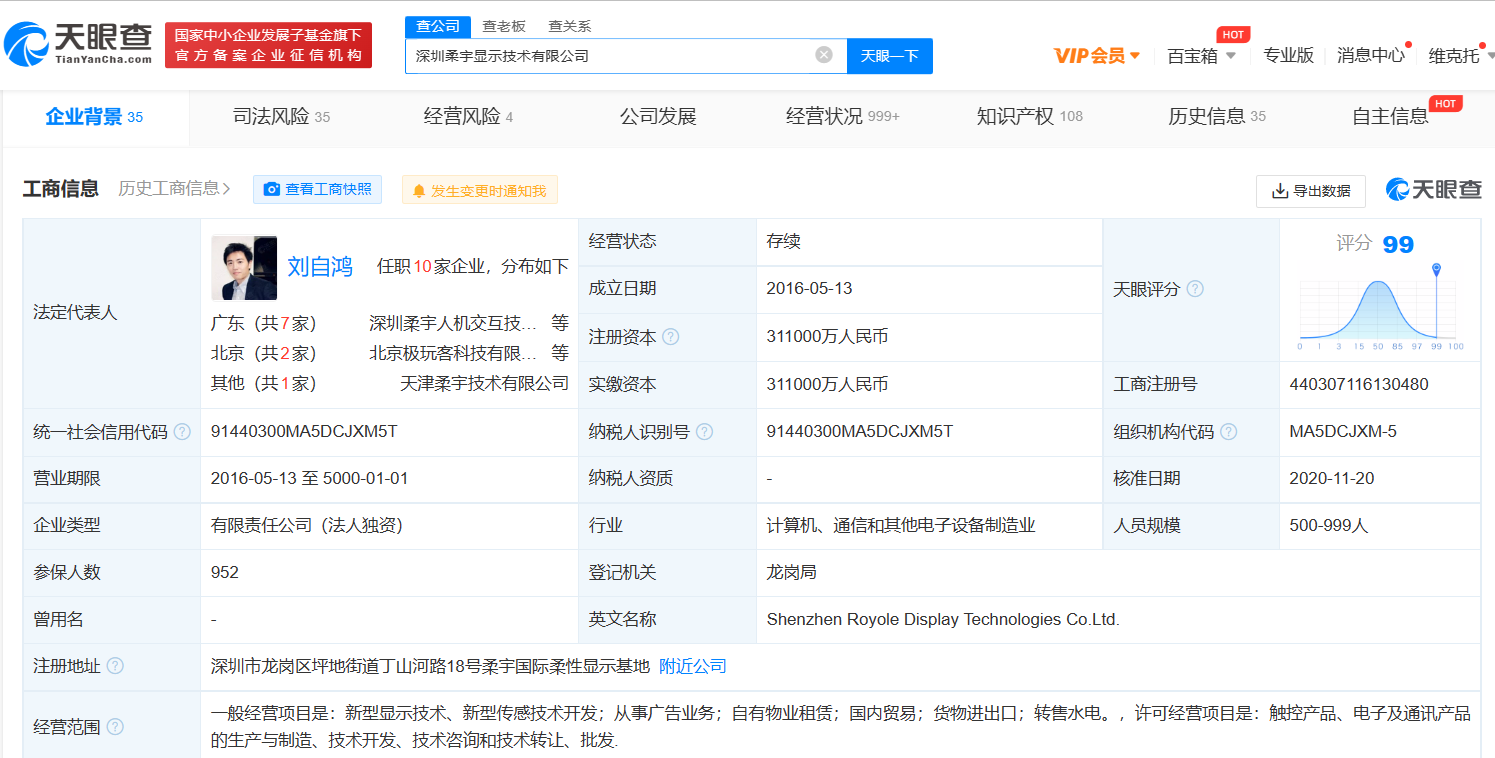
Task: Open the 经营风险 tab
Action: 469,117
